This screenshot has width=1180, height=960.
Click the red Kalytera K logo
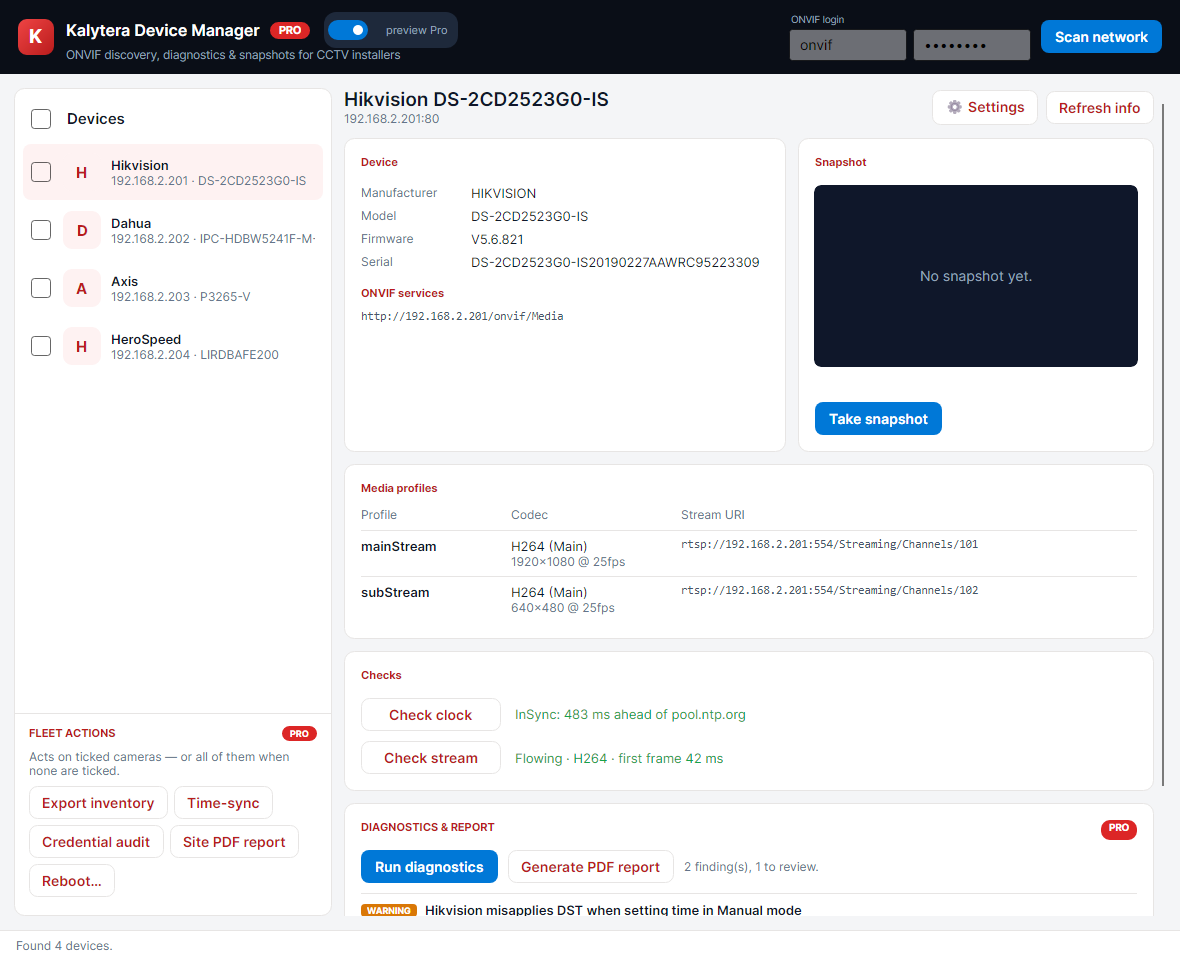coord(35,37)
